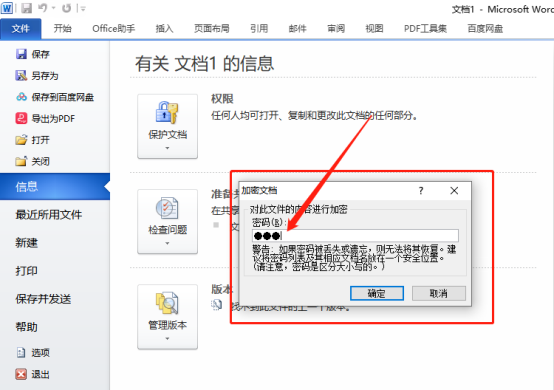Screen dimensions: 554x390
Task: Click the password warning text starting 警告
Action: [354, 258]
